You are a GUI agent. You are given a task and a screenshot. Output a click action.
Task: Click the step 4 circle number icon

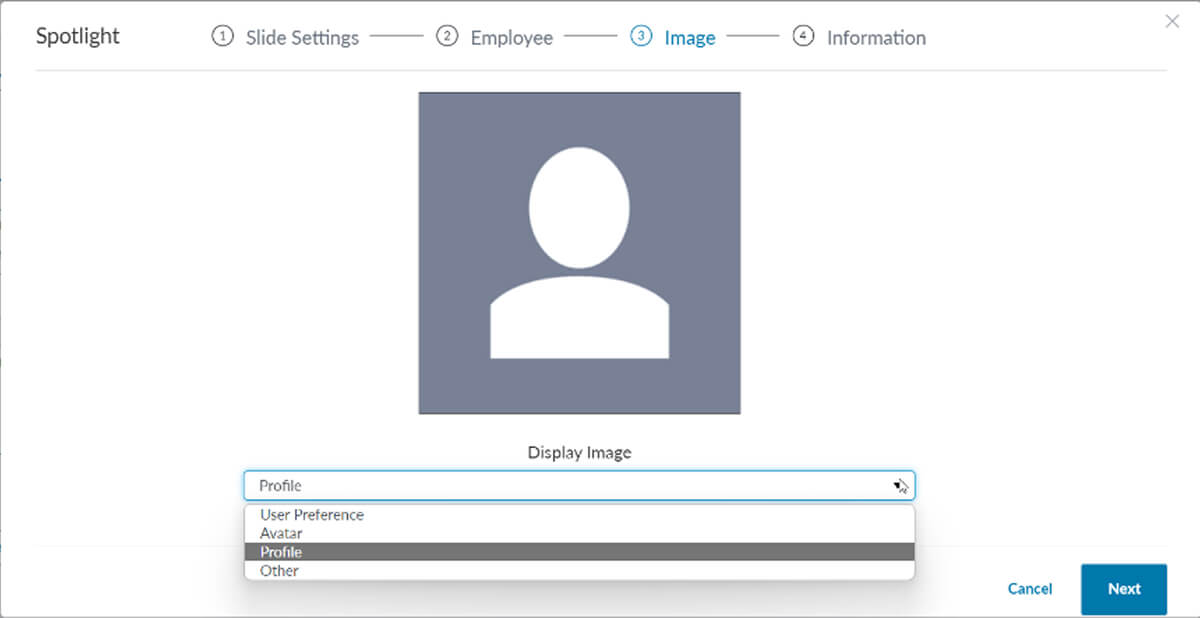pos(802,37)
